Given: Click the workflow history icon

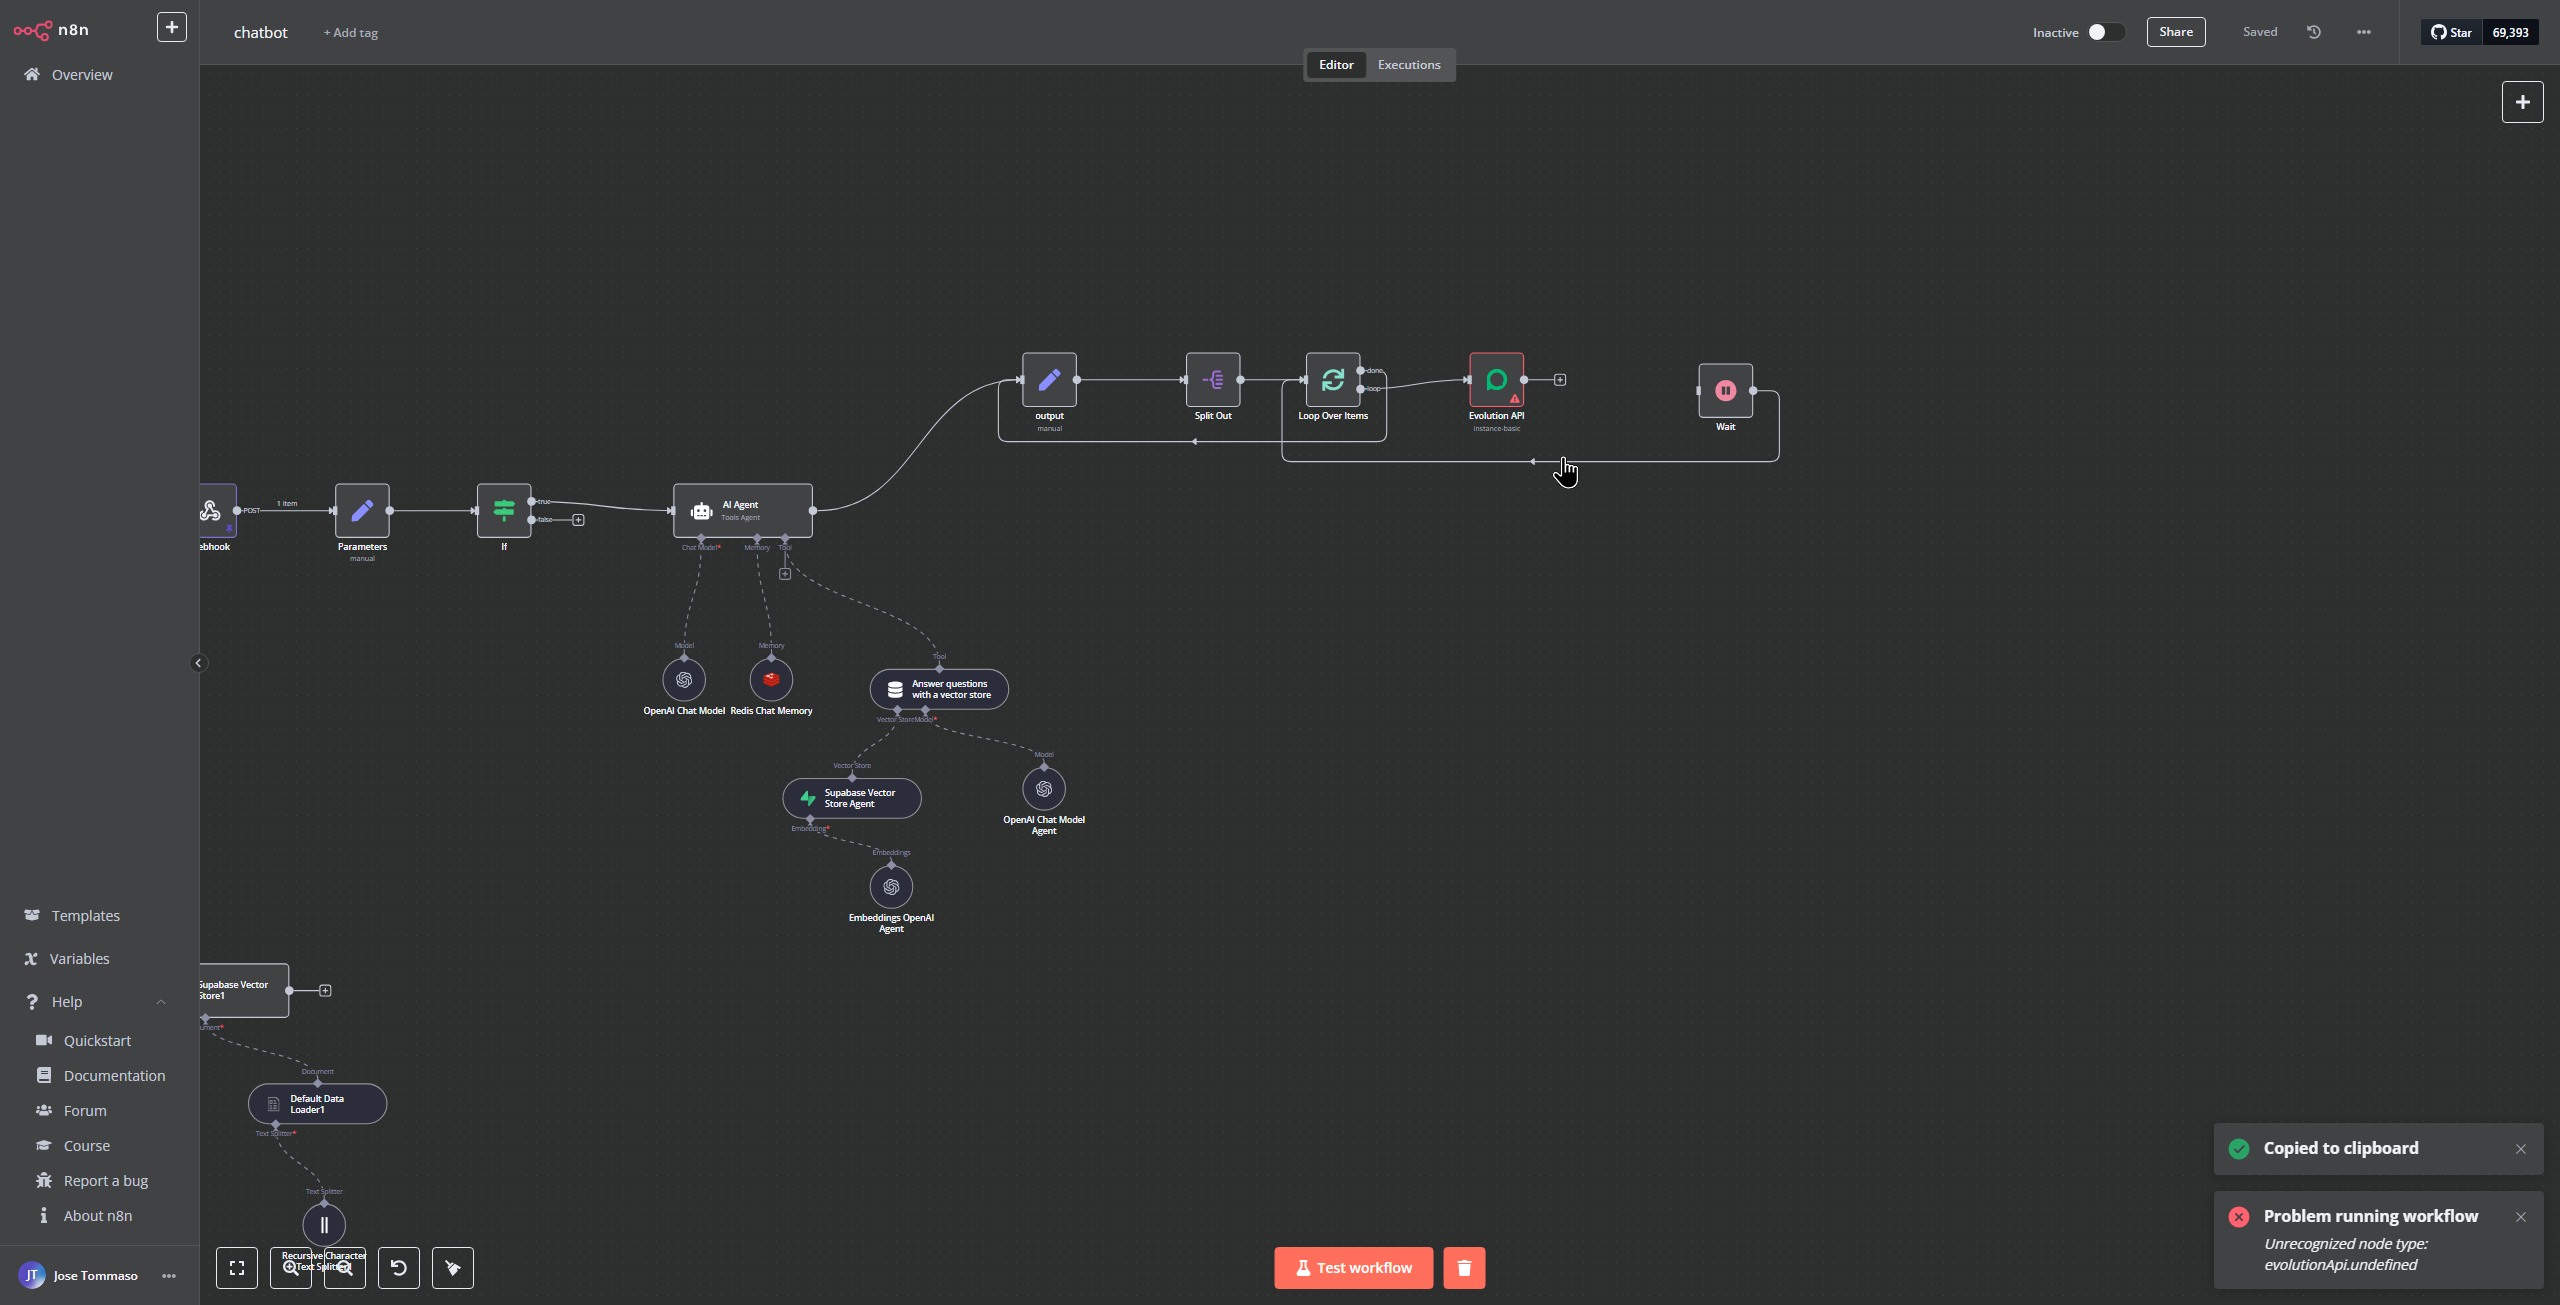Looking at the screenshot, I should point(2313,32).
